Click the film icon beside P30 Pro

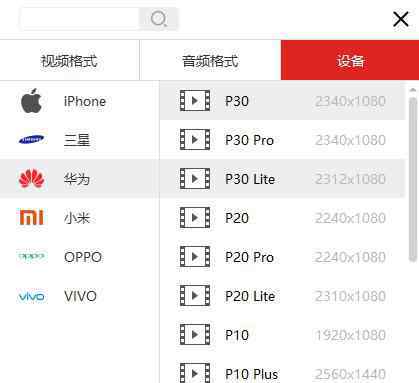coord(195,139)
